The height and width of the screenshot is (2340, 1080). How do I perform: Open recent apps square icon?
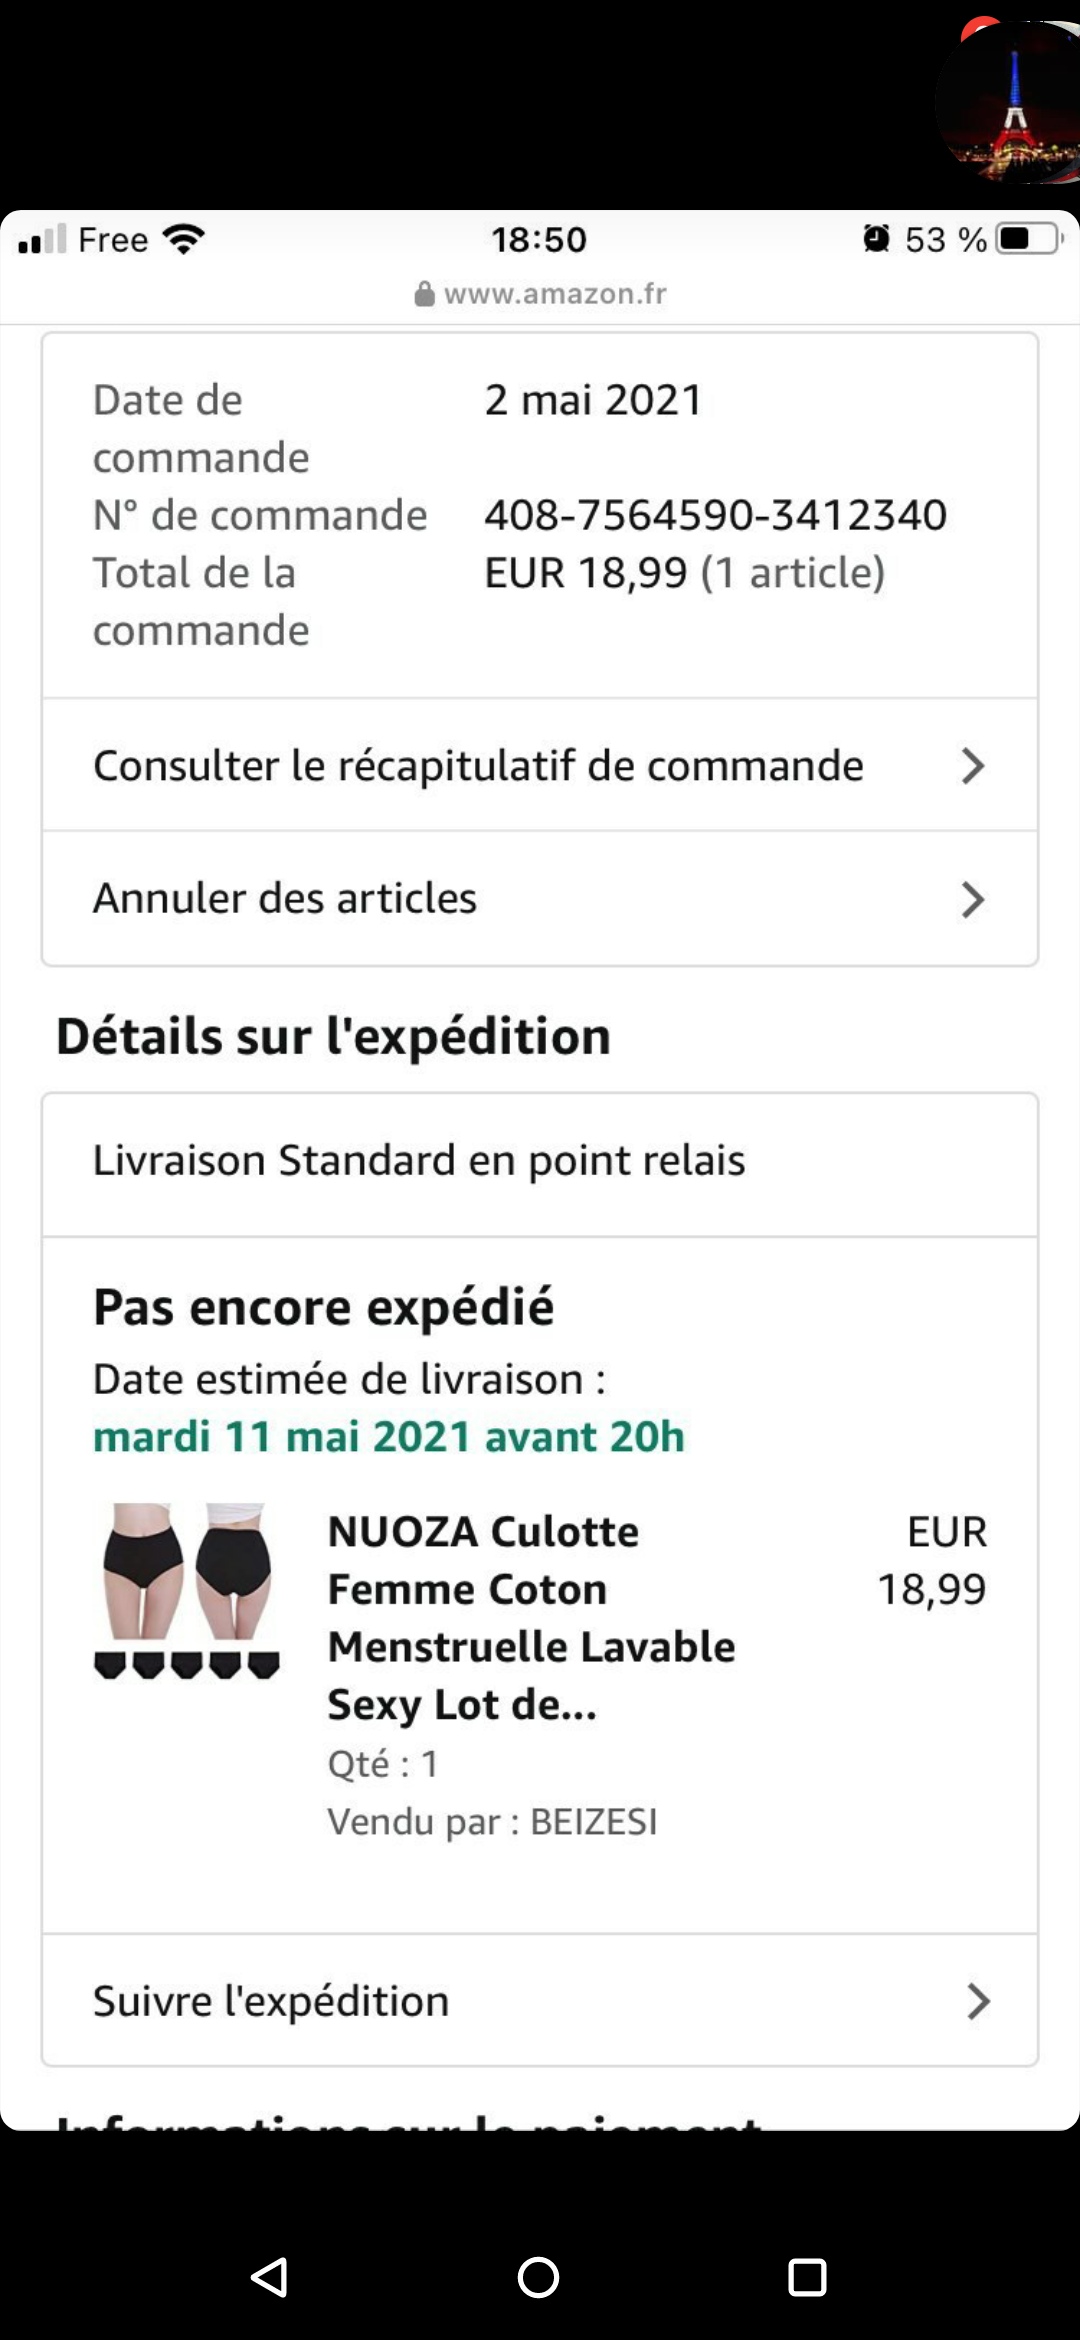807,2277
